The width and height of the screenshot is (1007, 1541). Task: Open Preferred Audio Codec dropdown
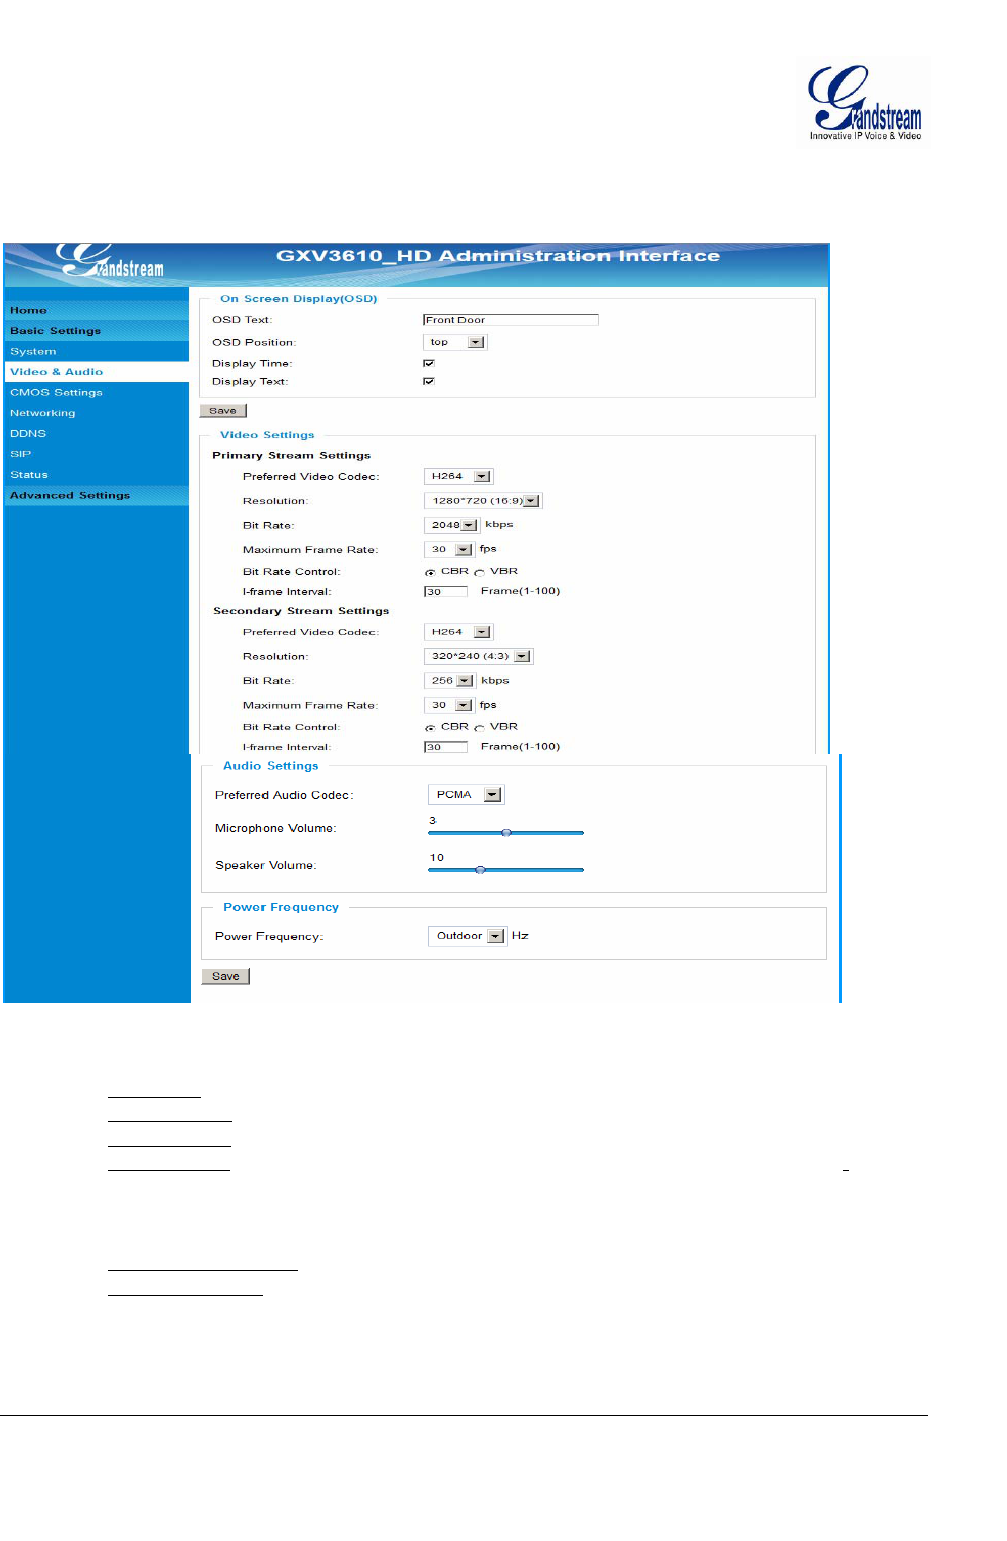pos(466,795)
